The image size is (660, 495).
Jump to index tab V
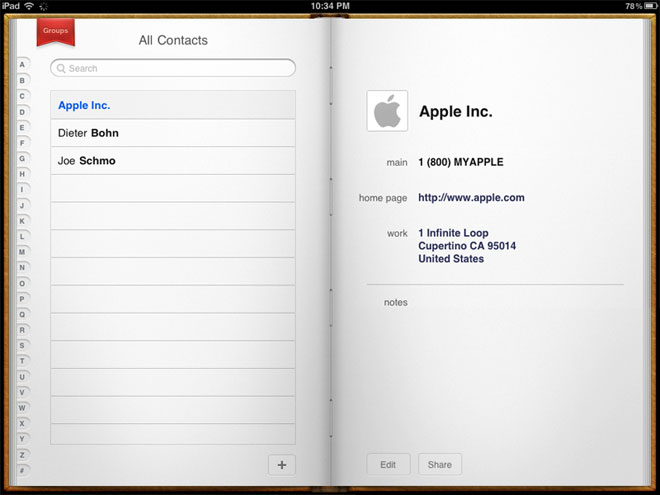(x=22, y=392)
